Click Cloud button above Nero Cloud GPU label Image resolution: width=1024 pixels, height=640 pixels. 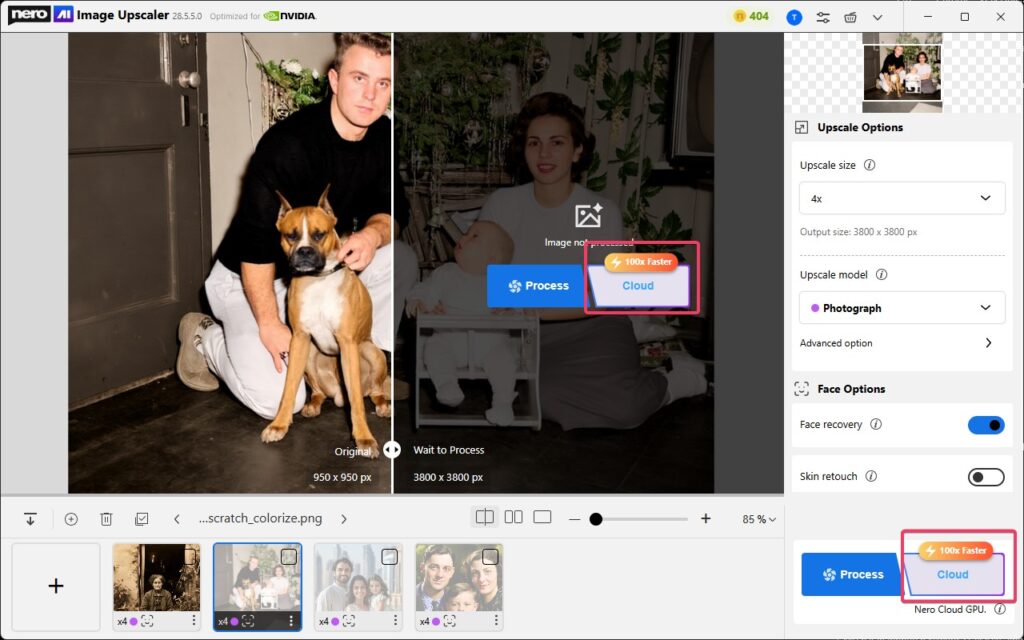click(x=953, y=574)
